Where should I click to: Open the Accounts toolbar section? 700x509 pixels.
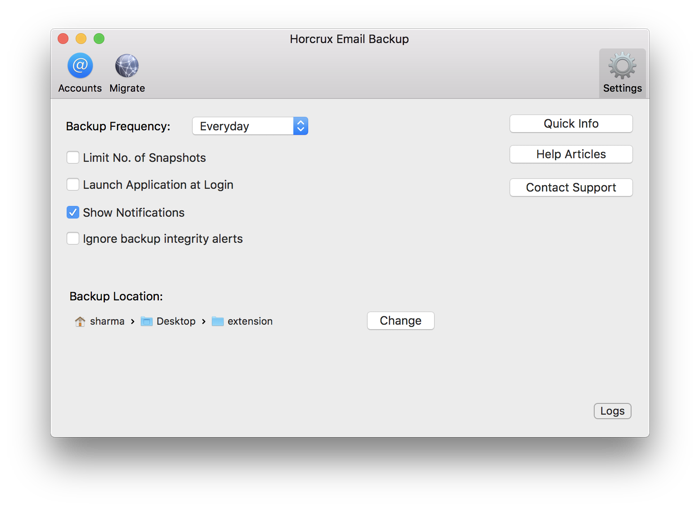(80, 73)
